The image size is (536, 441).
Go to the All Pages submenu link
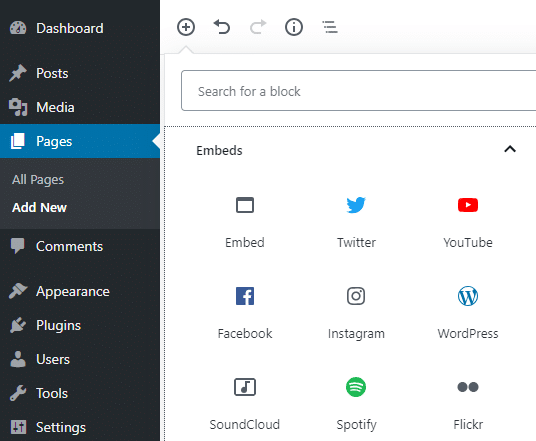tap(38, 180)
